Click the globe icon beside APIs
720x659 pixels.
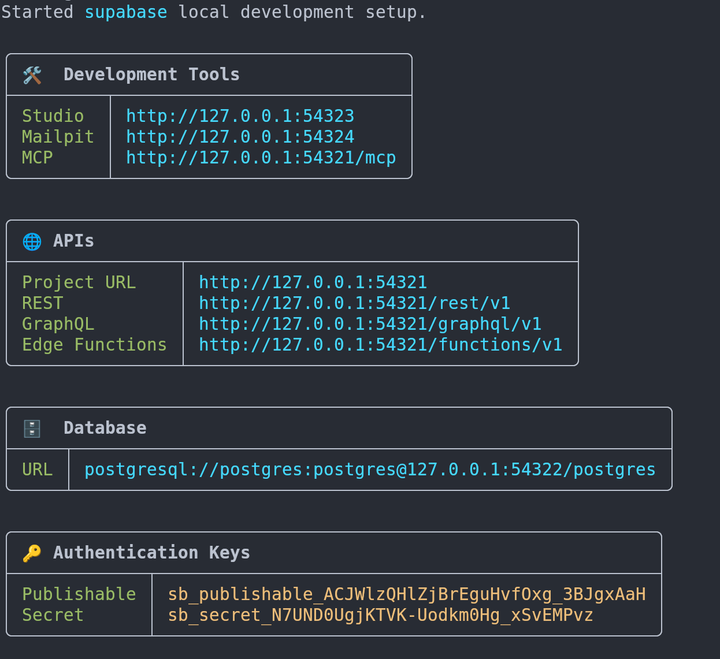pyautogui.click(x=32, y=241)
